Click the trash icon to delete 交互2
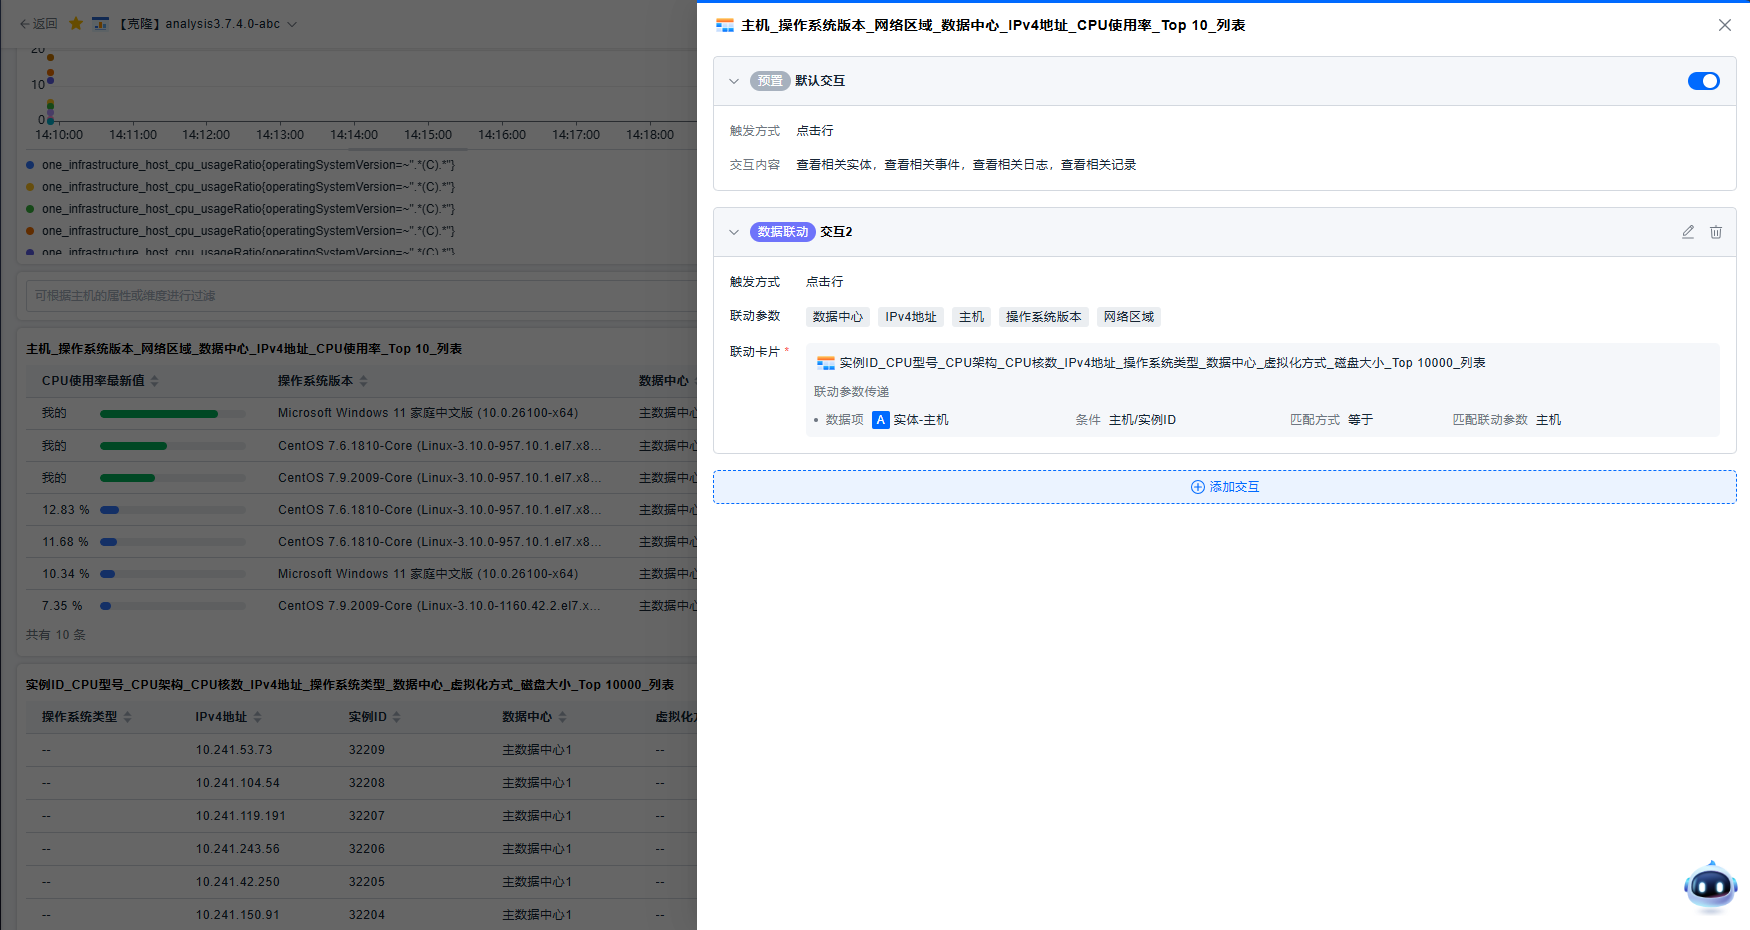1750x930 pixels. pos(1716,231)
